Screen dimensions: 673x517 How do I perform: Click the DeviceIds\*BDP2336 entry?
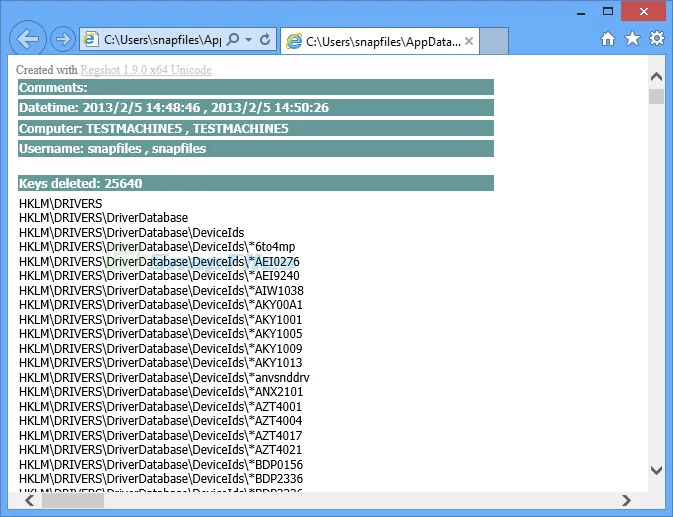point(161,478)
